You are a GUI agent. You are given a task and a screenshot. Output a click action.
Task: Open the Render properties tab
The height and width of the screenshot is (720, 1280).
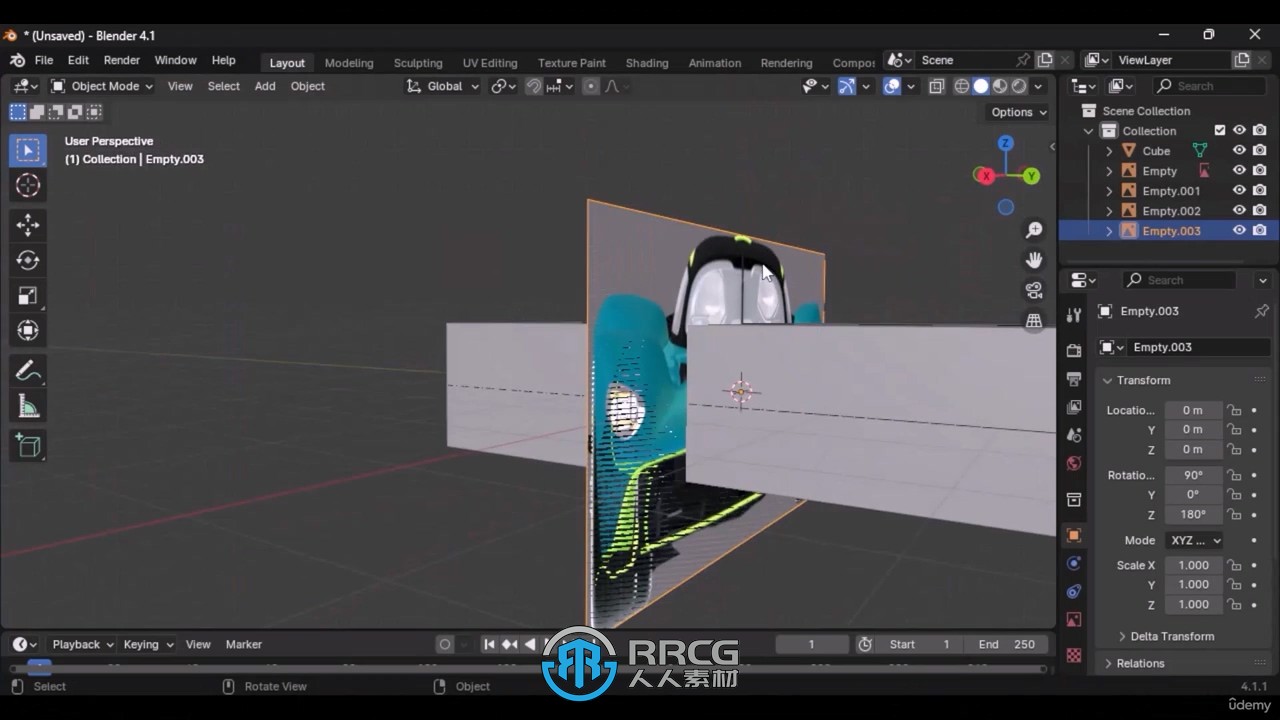tap(1074, 351)
